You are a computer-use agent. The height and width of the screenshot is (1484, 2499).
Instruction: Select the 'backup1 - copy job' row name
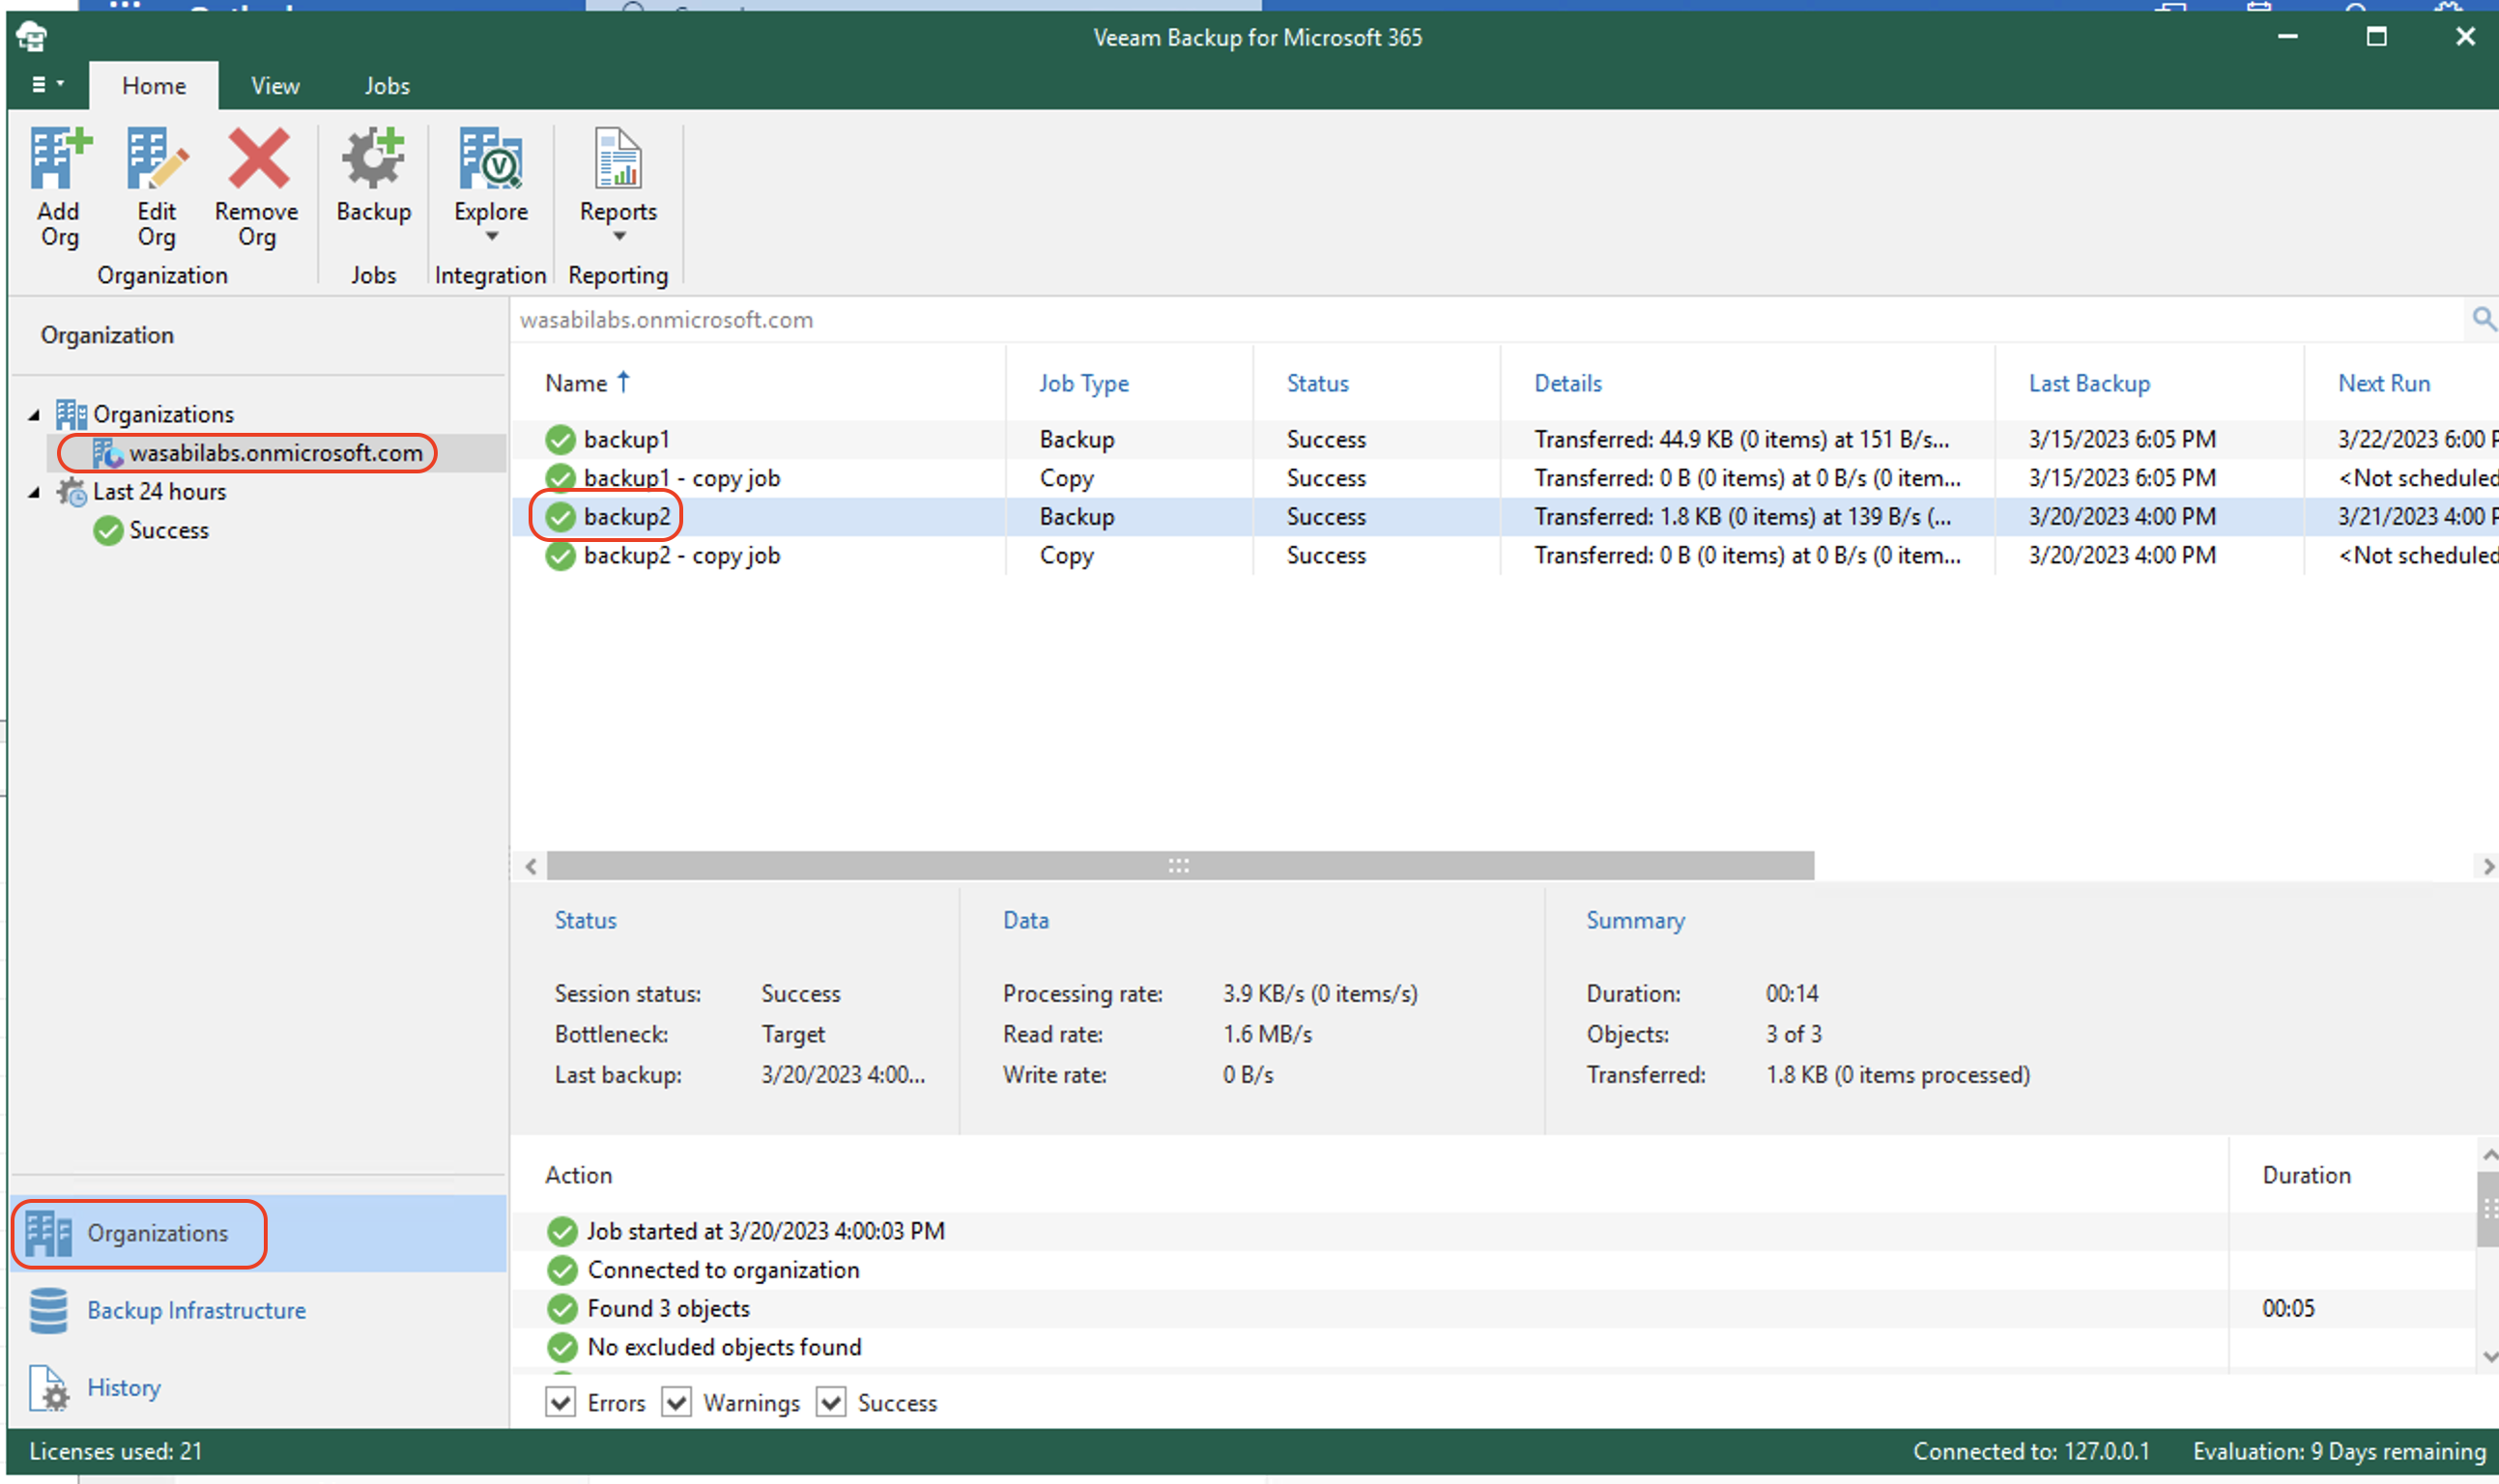point(681,478)
